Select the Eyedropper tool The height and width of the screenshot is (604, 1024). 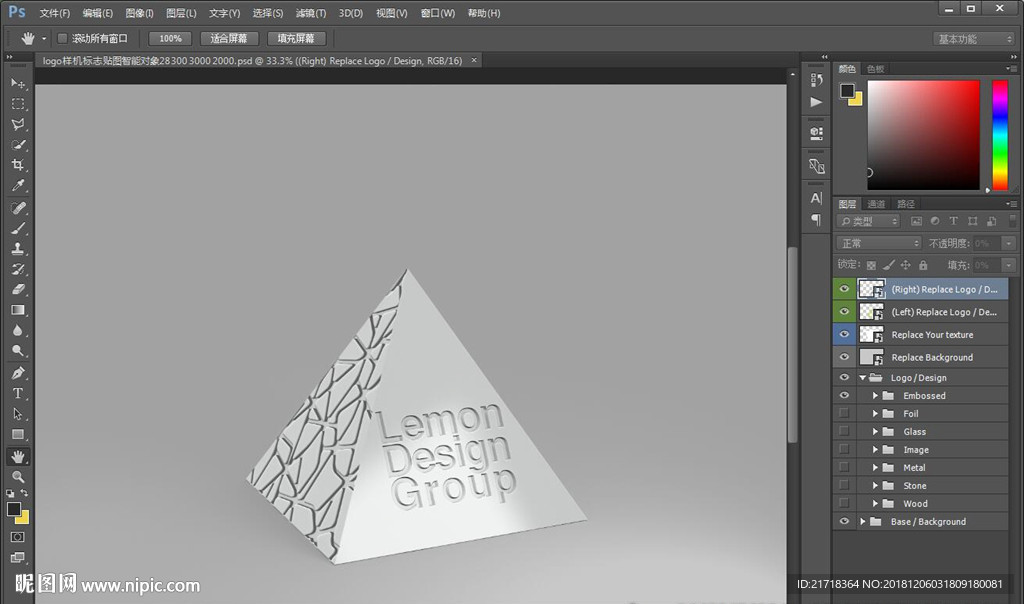18,185
